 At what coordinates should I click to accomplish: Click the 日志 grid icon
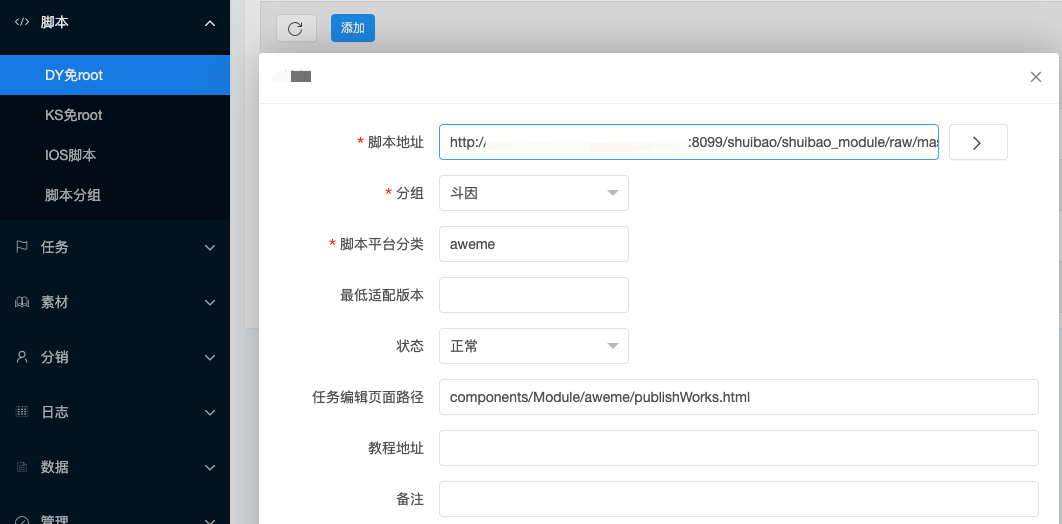(22, 412)
